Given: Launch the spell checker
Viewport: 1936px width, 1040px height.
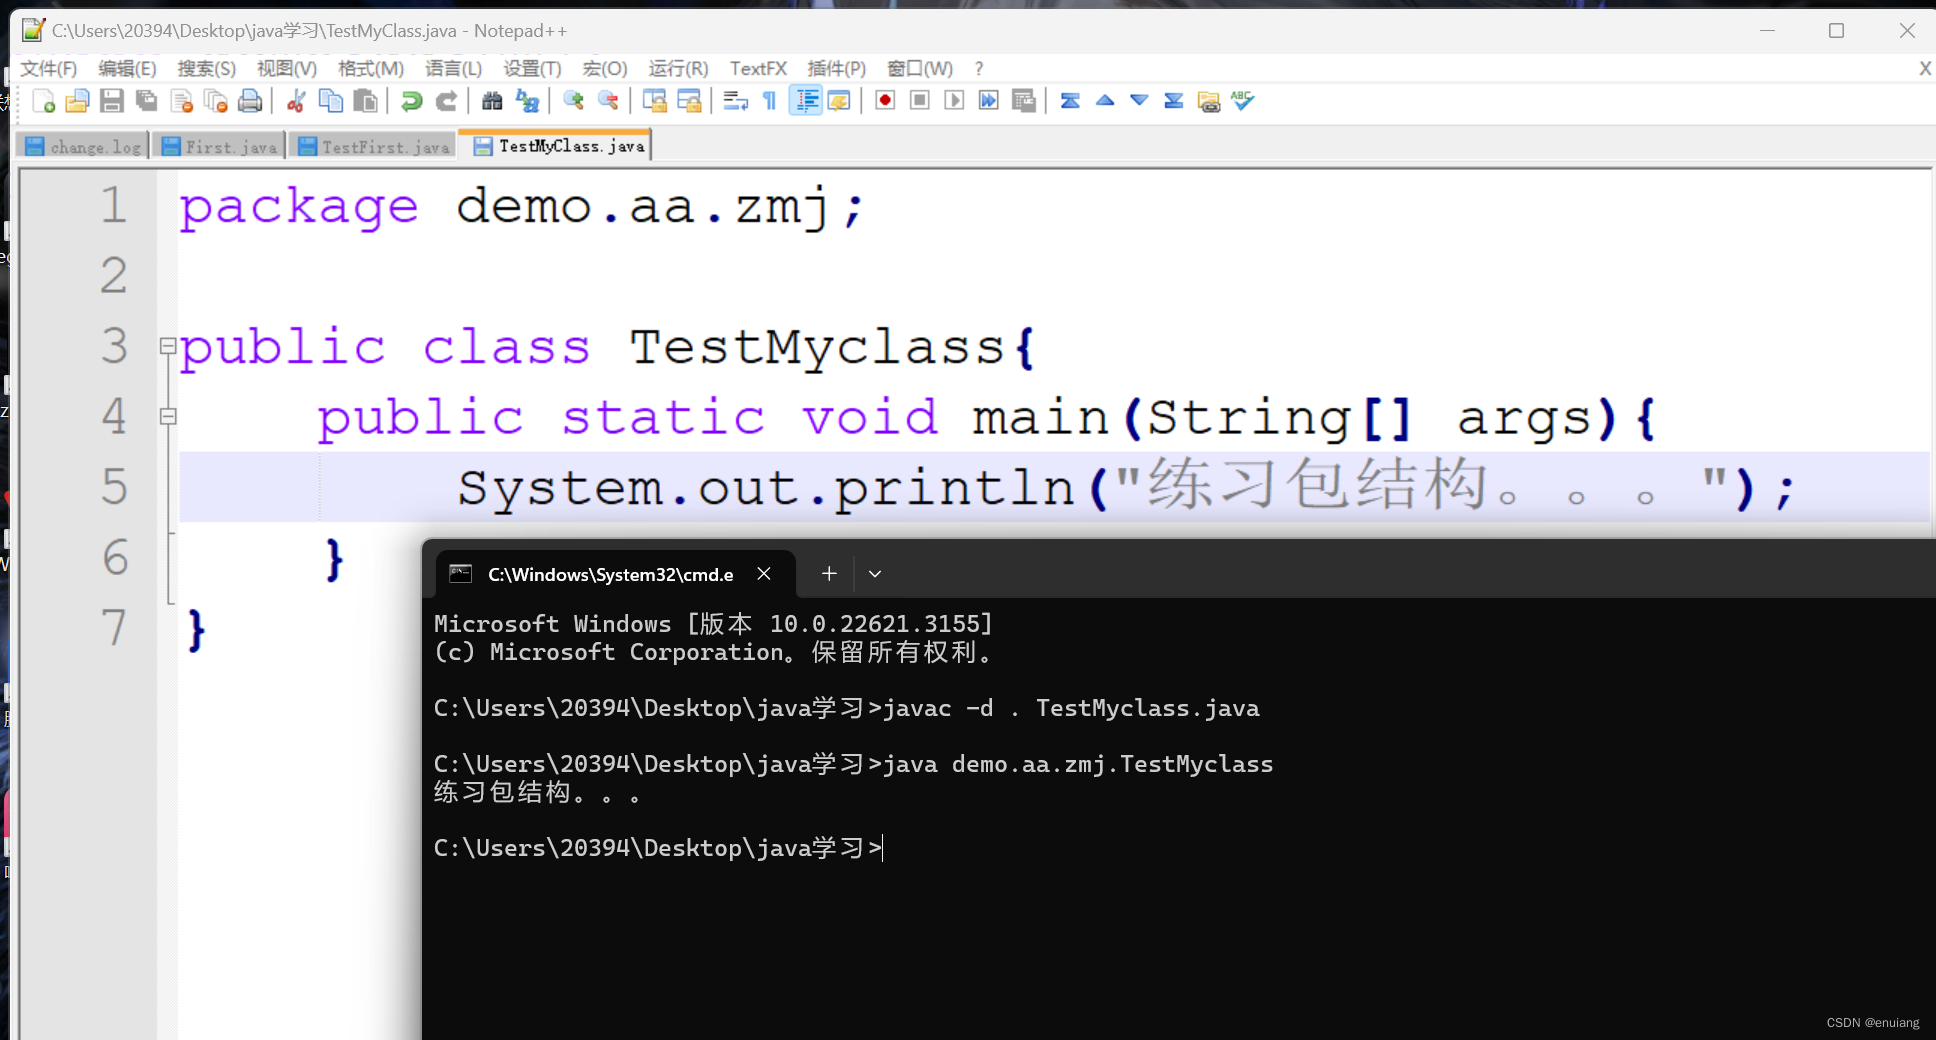Looking at the screenshot, I should (x=1242, y=100).
